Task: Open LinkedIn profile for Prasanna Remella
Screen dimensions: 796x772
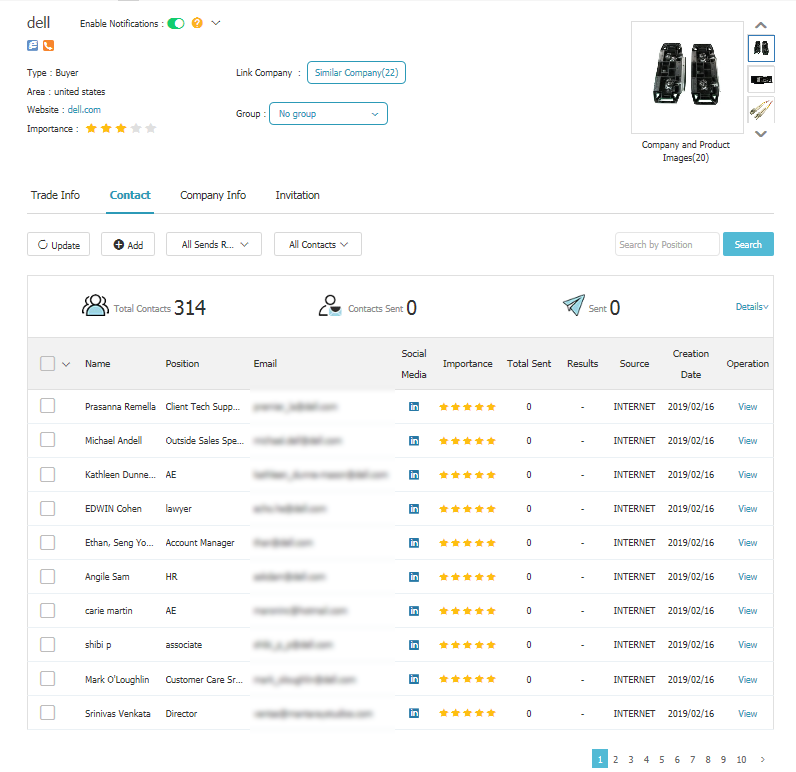Action: [x=414, y=407]
